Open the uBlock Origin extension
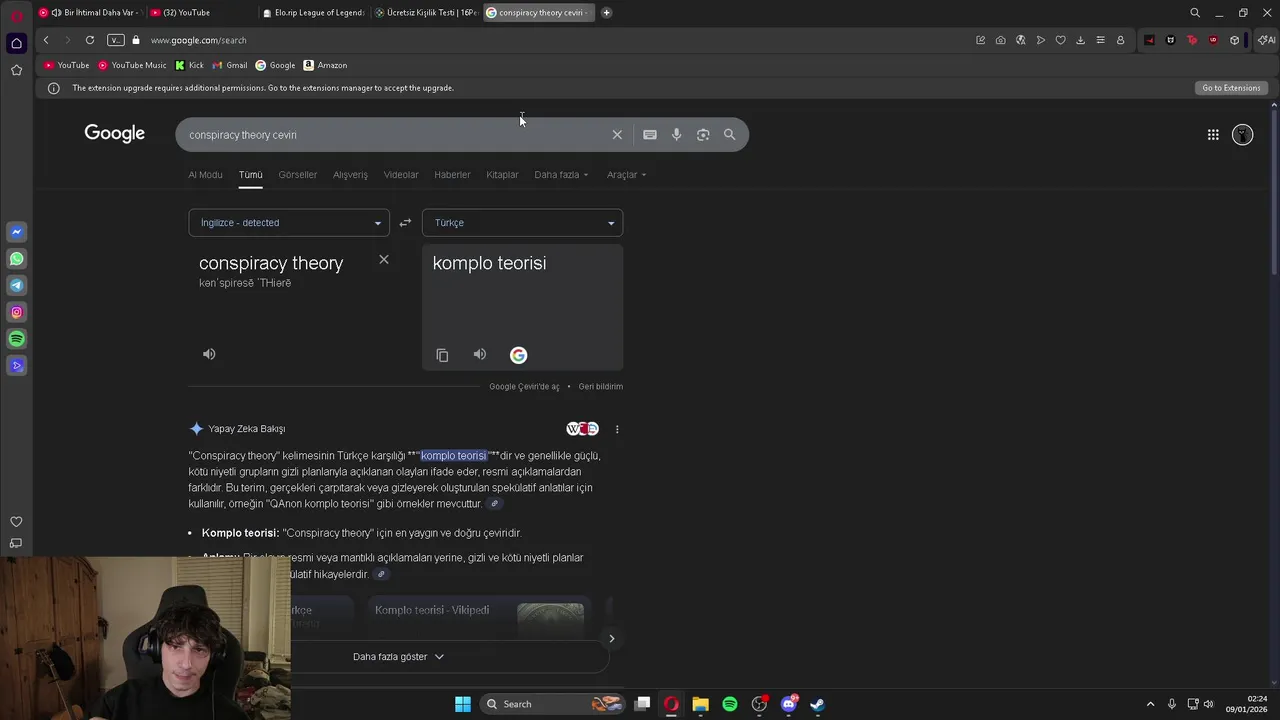 (x=1213, y=40)
